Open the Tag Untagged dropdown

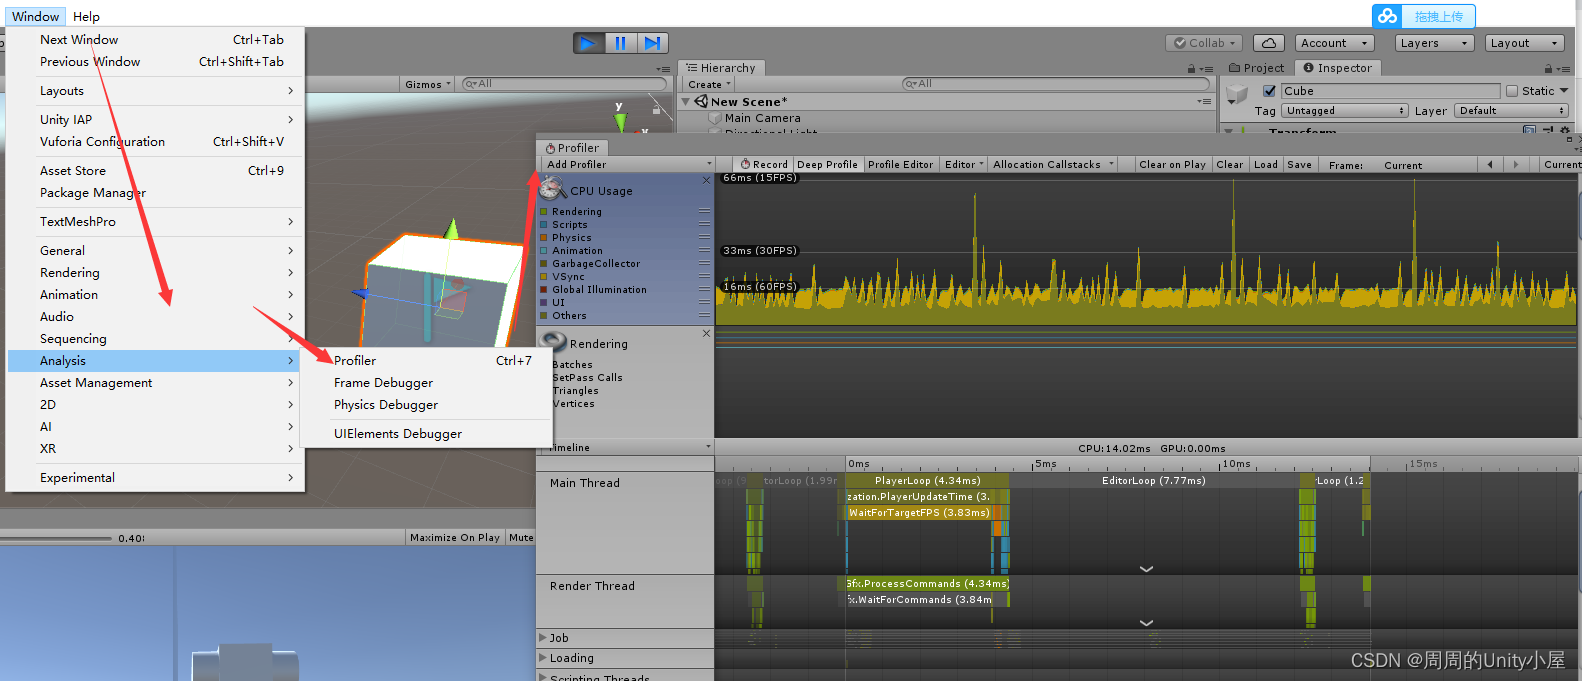click(1345, 111)
